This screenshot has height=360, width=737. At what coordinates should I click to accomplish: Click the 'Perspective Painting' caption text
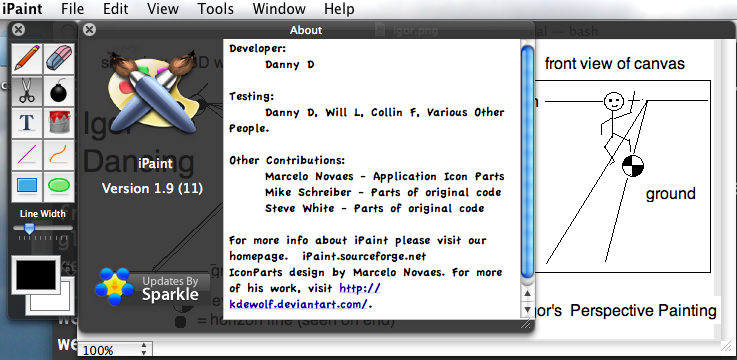pyautogui.click(x=643, y=311)
